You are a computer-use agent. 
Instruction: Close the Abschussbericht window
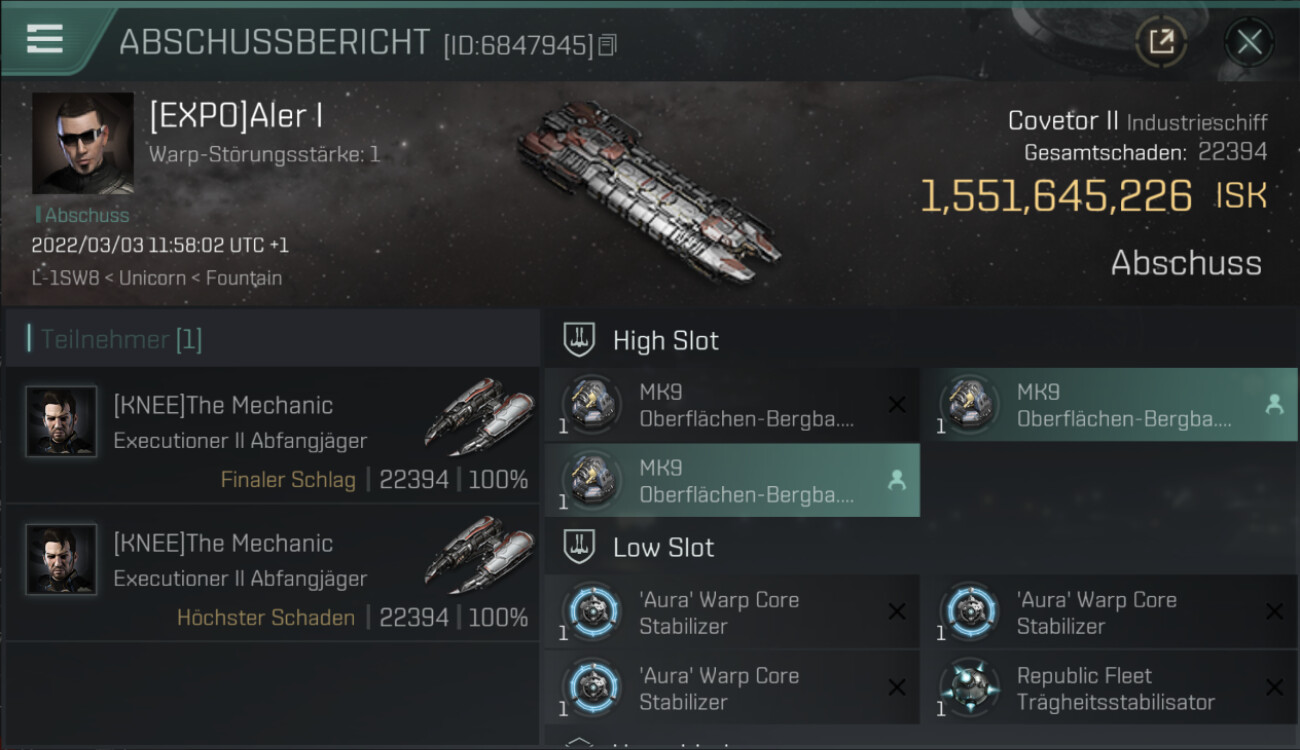coord(1249,42)
